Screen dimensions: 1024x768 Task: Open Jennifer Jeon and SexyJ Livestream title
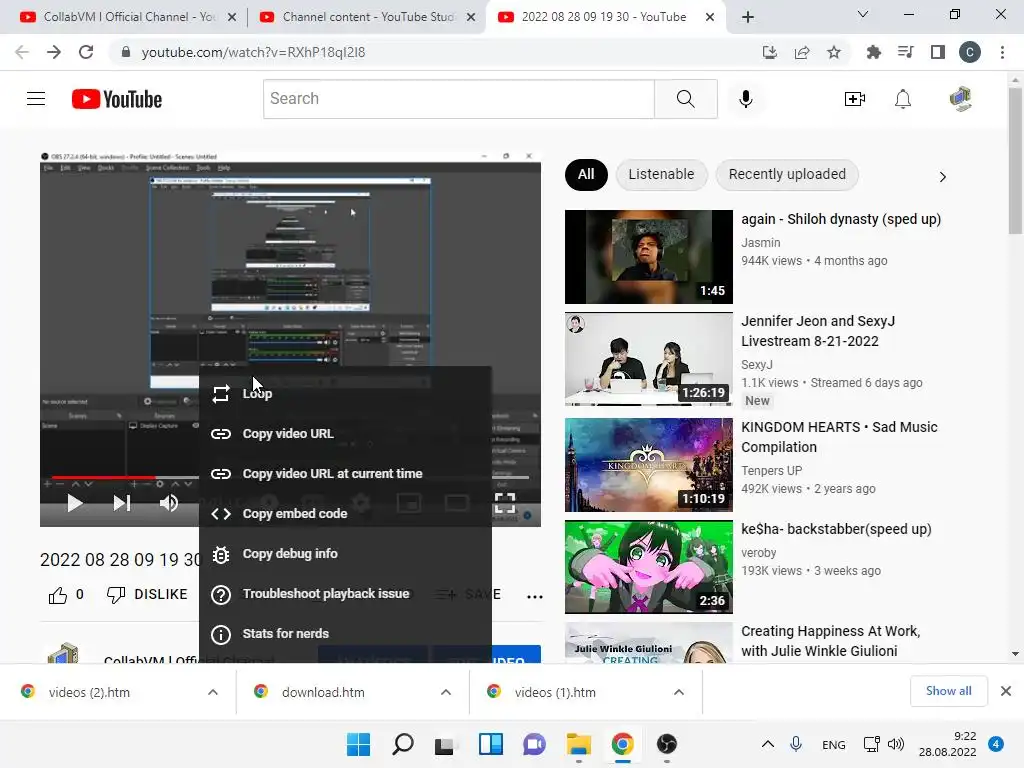[818, 331]
